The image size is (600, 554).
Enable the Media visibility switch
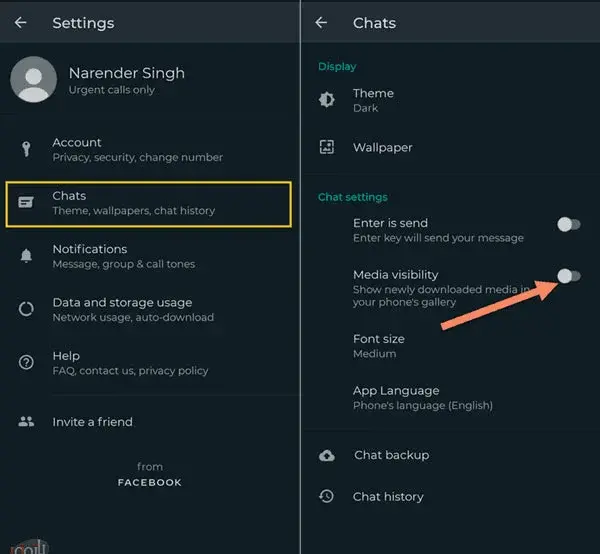tap(569, 276)
